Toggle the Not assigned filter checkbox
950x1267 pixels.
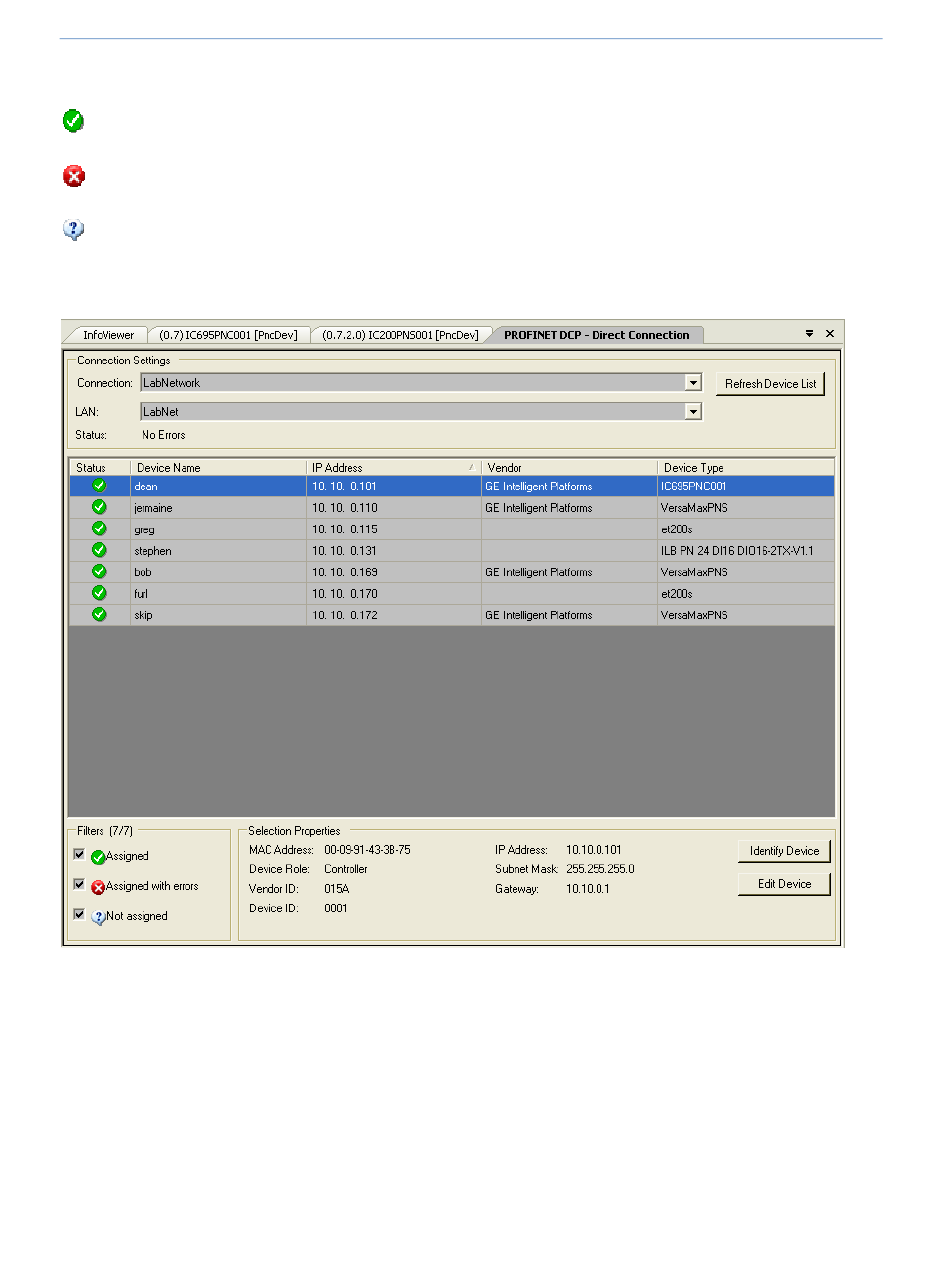[79, 915]
